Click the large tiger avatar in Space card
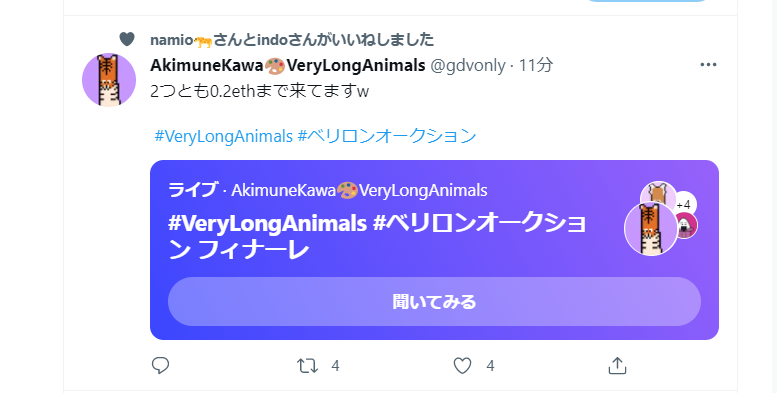 651,228
